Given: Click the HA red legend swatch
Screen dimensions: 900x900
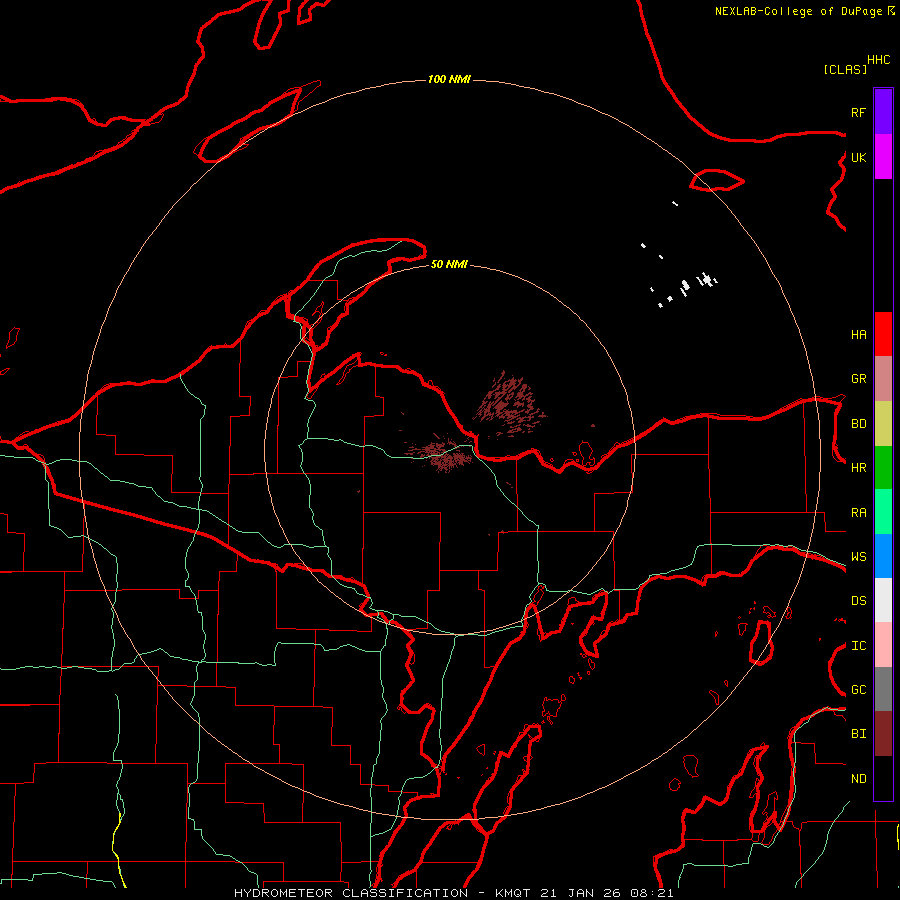Looking at the screenshot, I should click(x=883, y=334).
